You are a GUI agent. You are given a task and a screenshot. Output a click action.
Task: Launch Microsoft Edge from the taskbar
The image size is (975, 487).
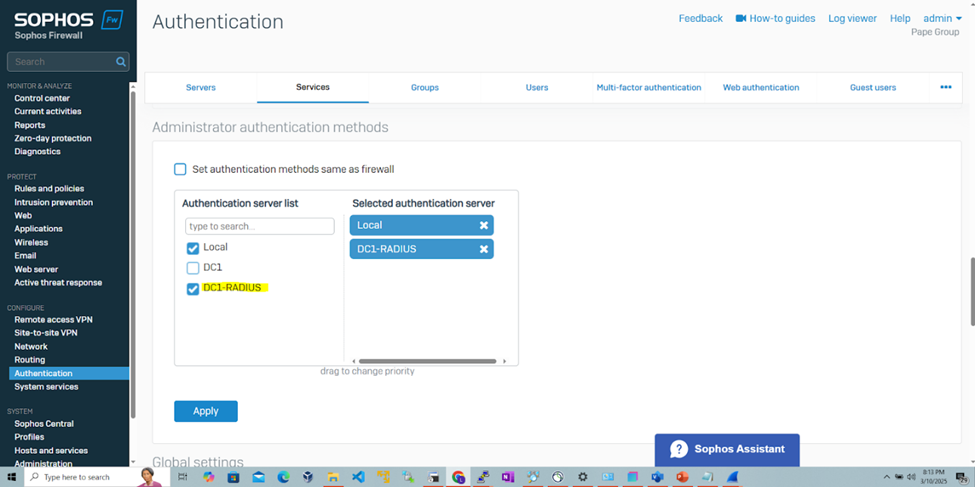(x=284, y=477)
